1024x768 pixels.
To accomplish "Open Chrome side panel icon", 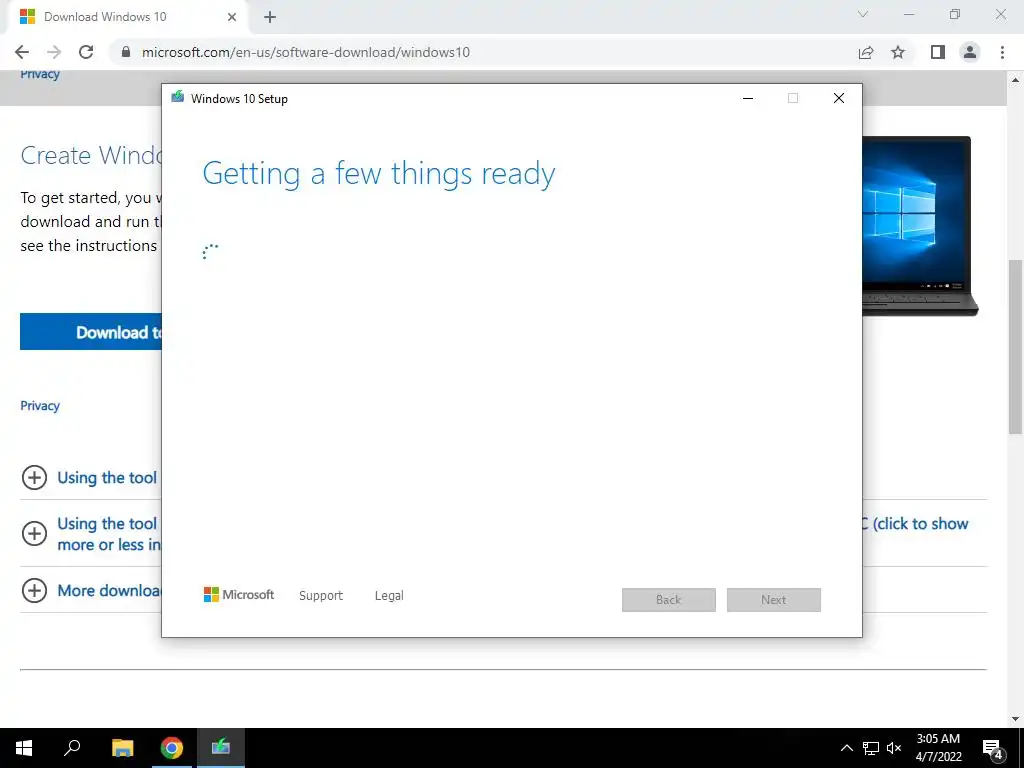I will (938, 52).
